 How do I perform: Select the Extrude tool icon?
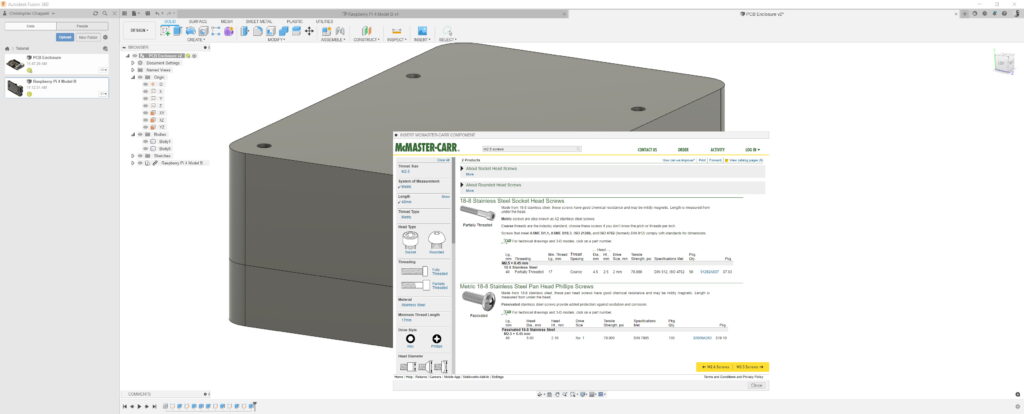(x=177, y=31)
